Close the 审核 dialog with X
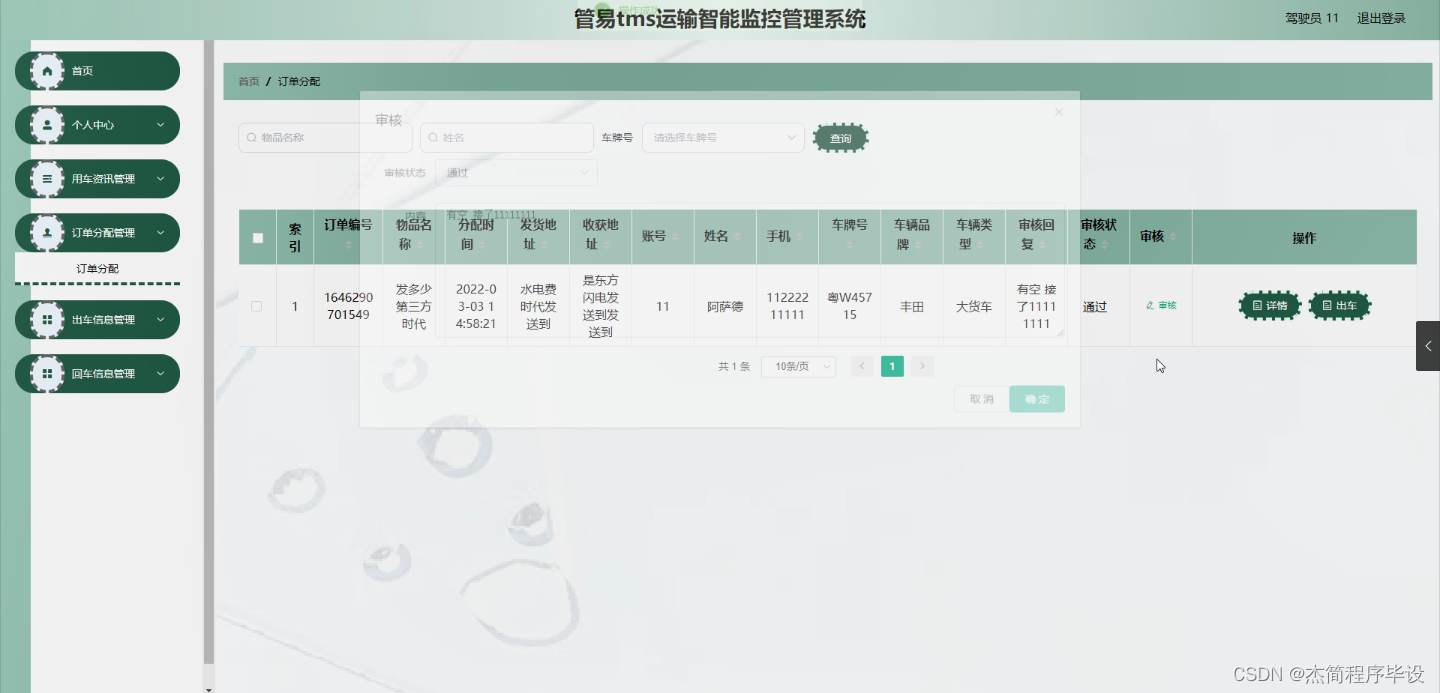The width and height of the screenshot is (1440, 693). pos(1059,112)
